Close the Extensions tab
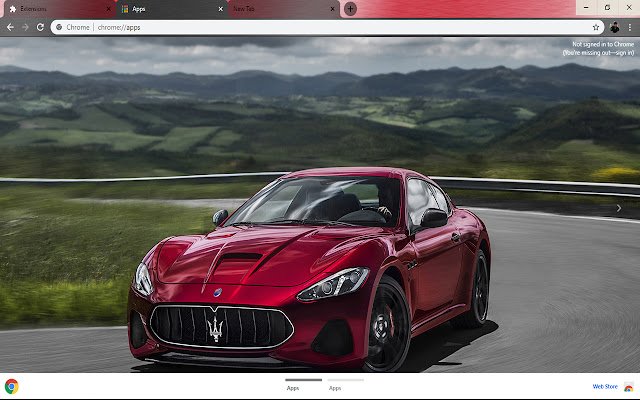This screenshot has width=640, height=400. 109,9
